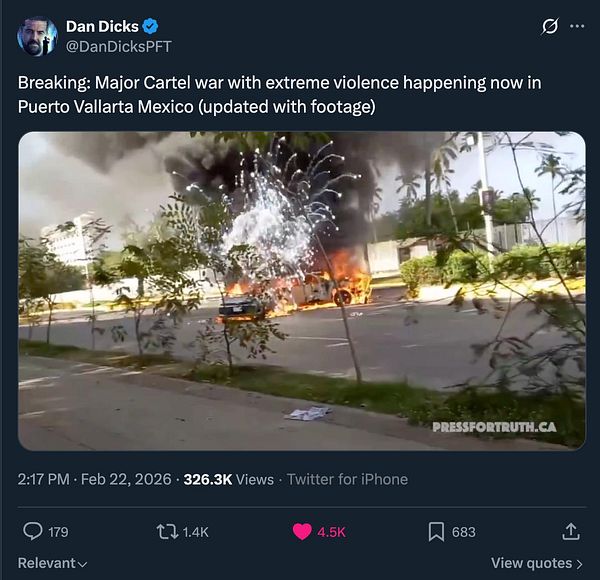Expand the Relevant sort dropdown

tap(52, 563)
